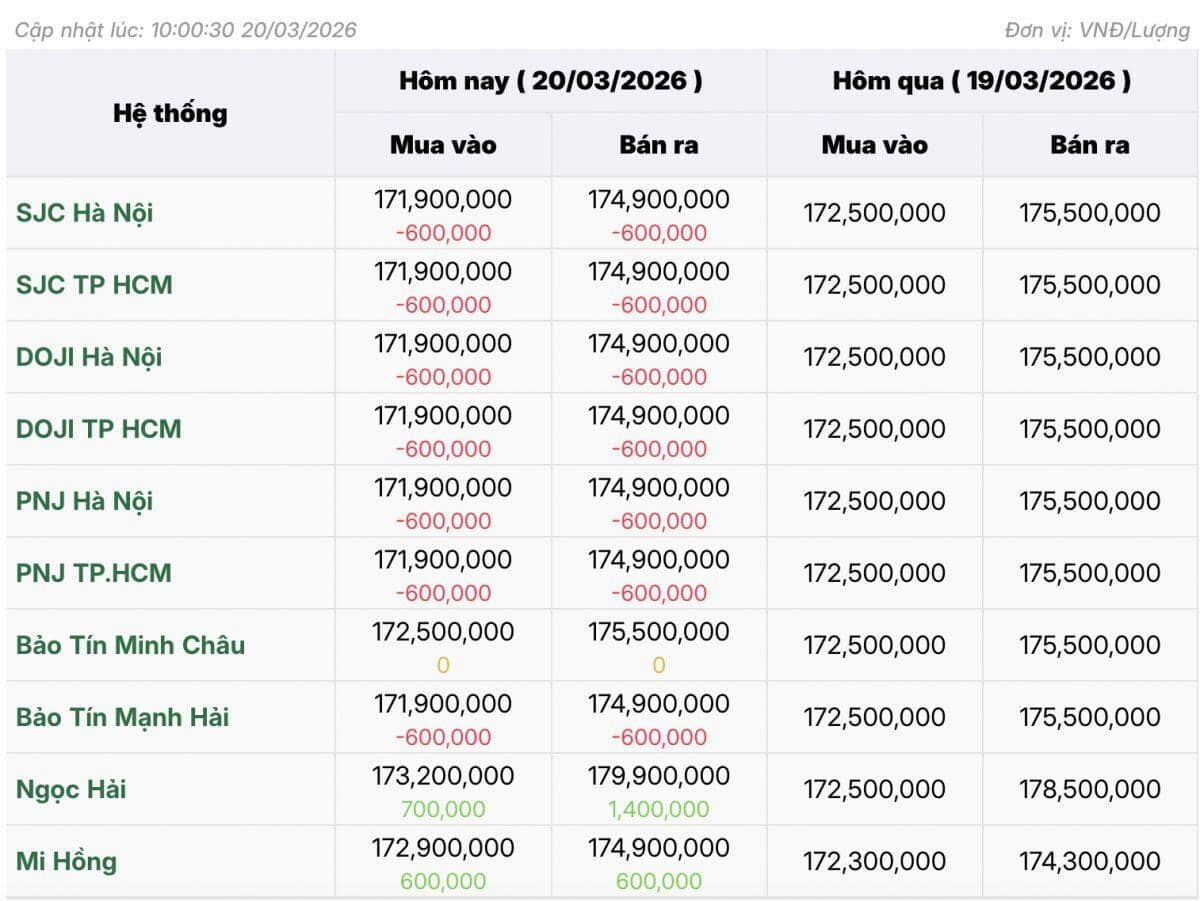Open the SJC TP HCM system link
The image size is (1200, 901).
(94, 285)
